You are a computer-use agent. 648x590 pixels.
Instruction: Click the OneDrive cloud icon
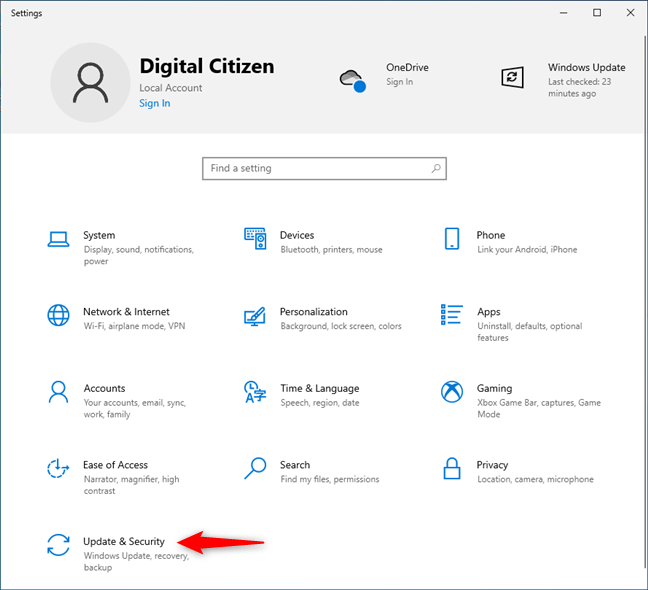353,81
